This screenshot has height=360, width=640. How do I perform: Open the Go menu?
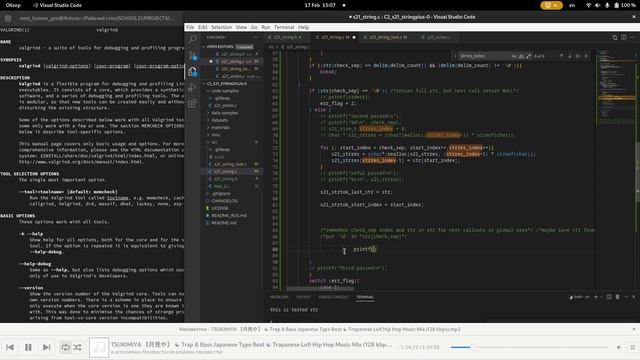pos(254,27)
